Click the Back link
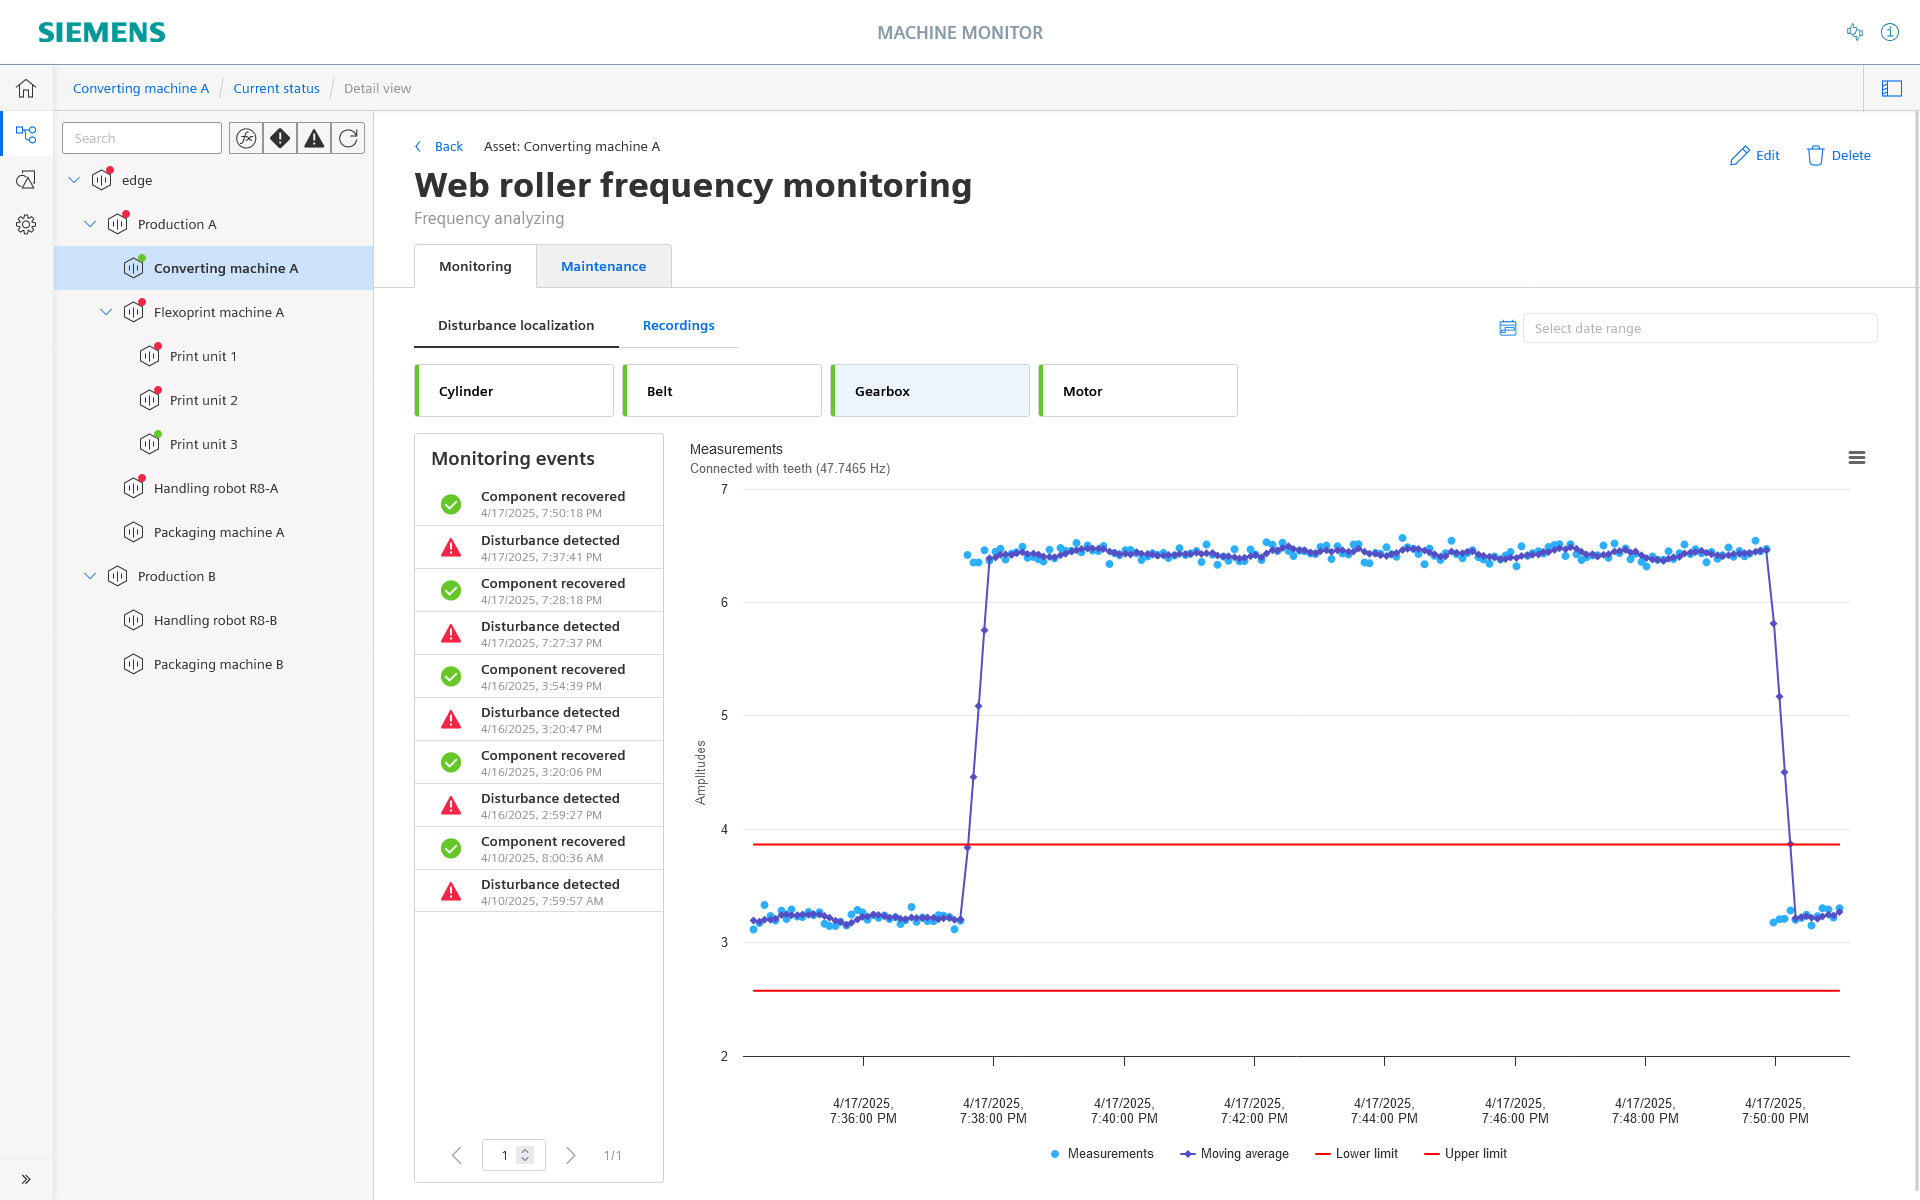1920x1200 pixels. pos(449,147)
